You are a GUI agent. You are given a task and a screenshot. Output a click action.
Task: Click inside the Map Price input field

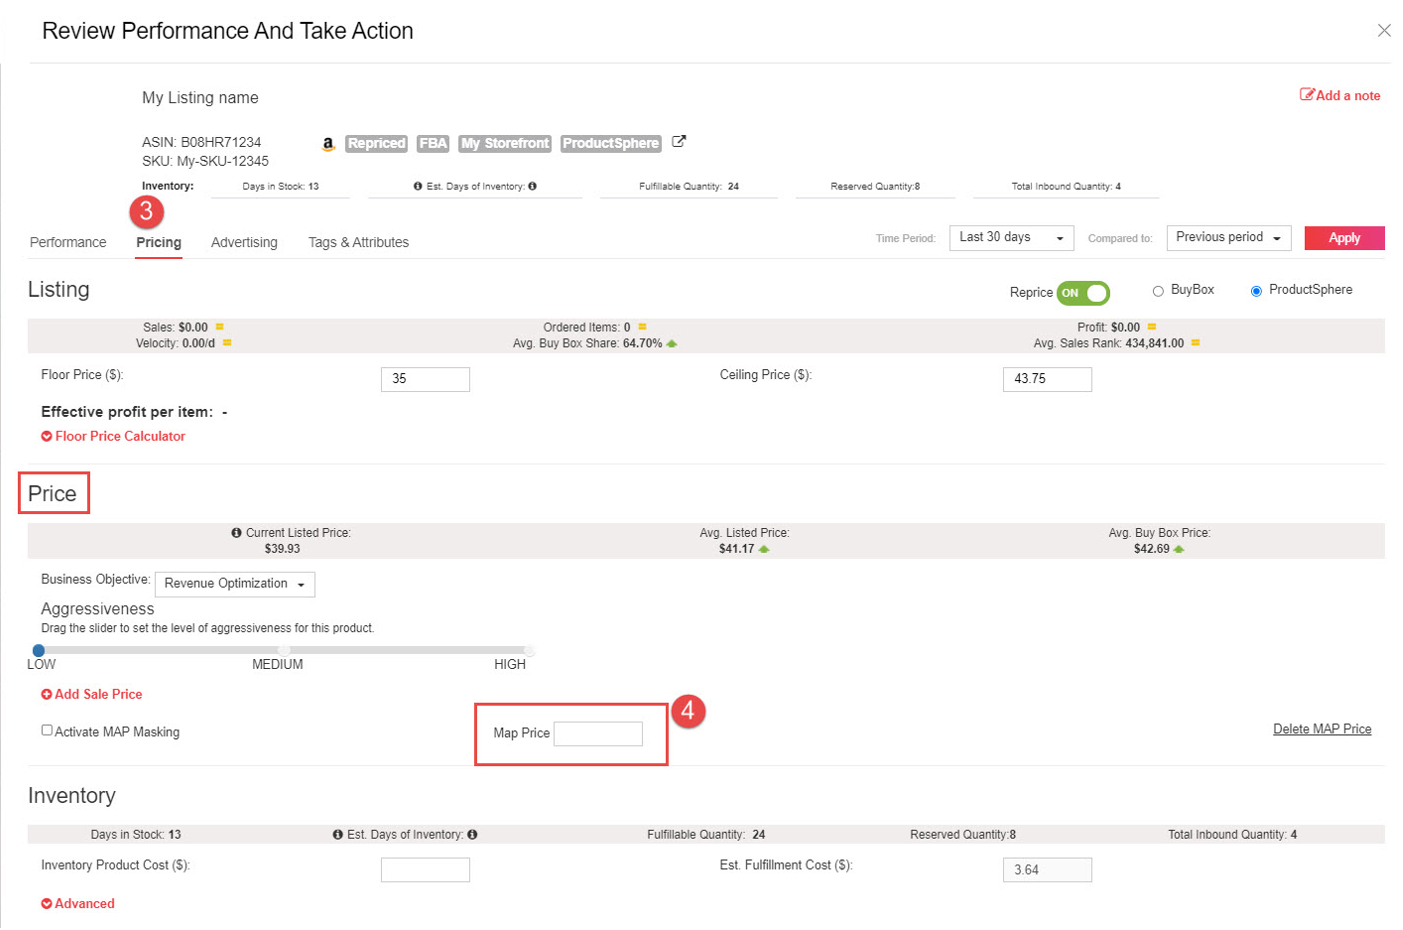pyautogui.click(x=597, y=733)
